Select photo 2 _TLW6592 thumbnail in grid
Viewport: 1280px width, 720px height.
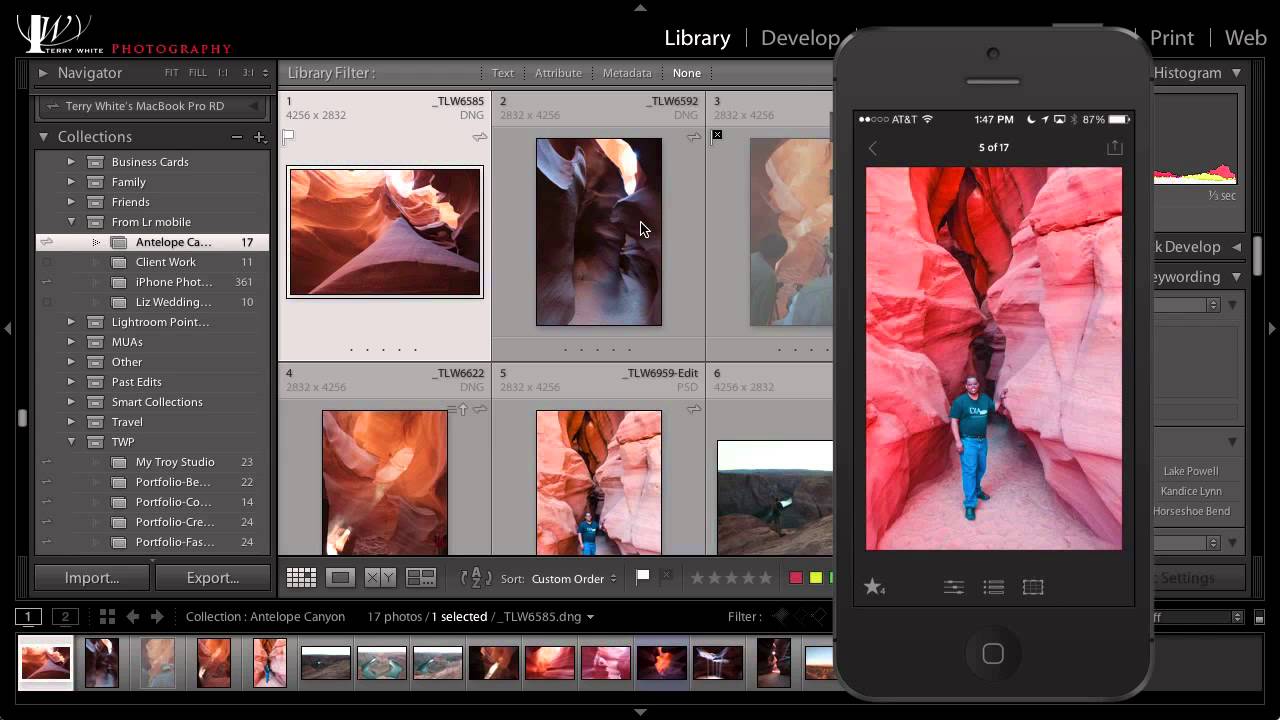tap(599, 232)
